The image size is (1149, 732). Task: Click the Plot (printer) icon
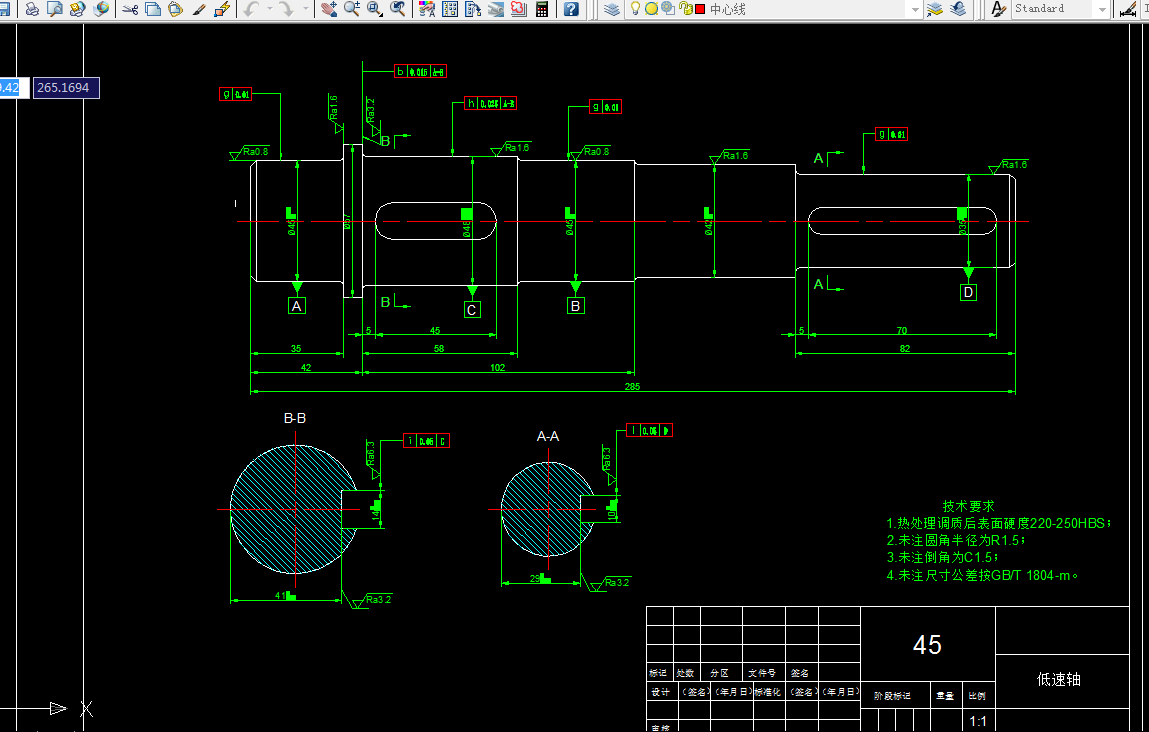coord(32,9)
